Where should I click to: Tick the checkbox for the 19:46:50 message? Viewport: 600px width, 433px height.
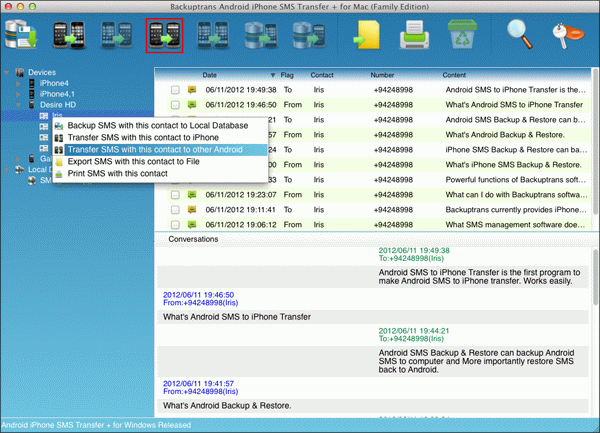[175, 105]
